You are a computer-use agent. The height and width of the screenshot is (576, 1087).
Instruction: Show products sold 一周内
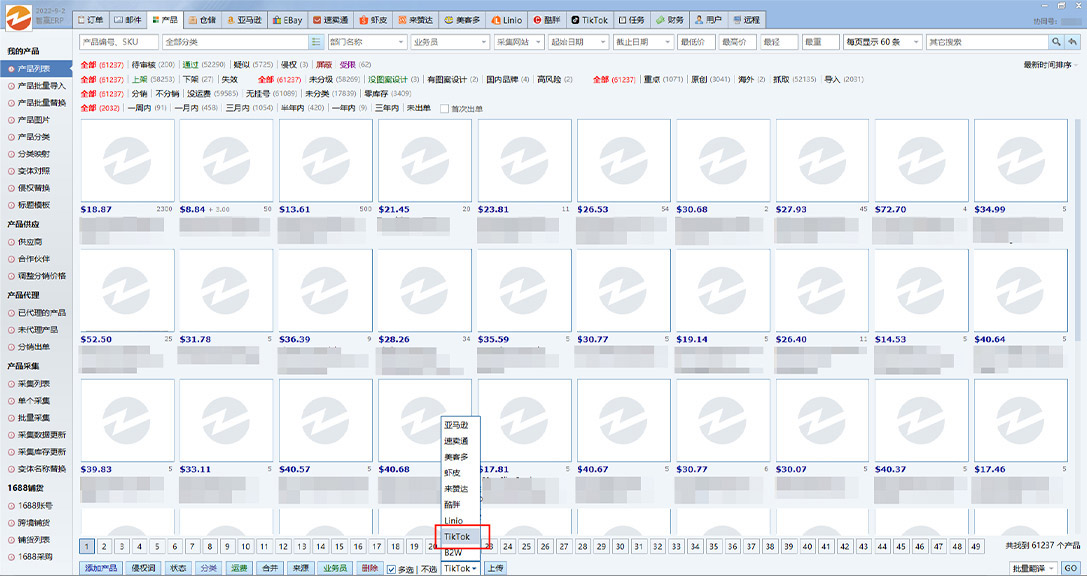point(139,108)
